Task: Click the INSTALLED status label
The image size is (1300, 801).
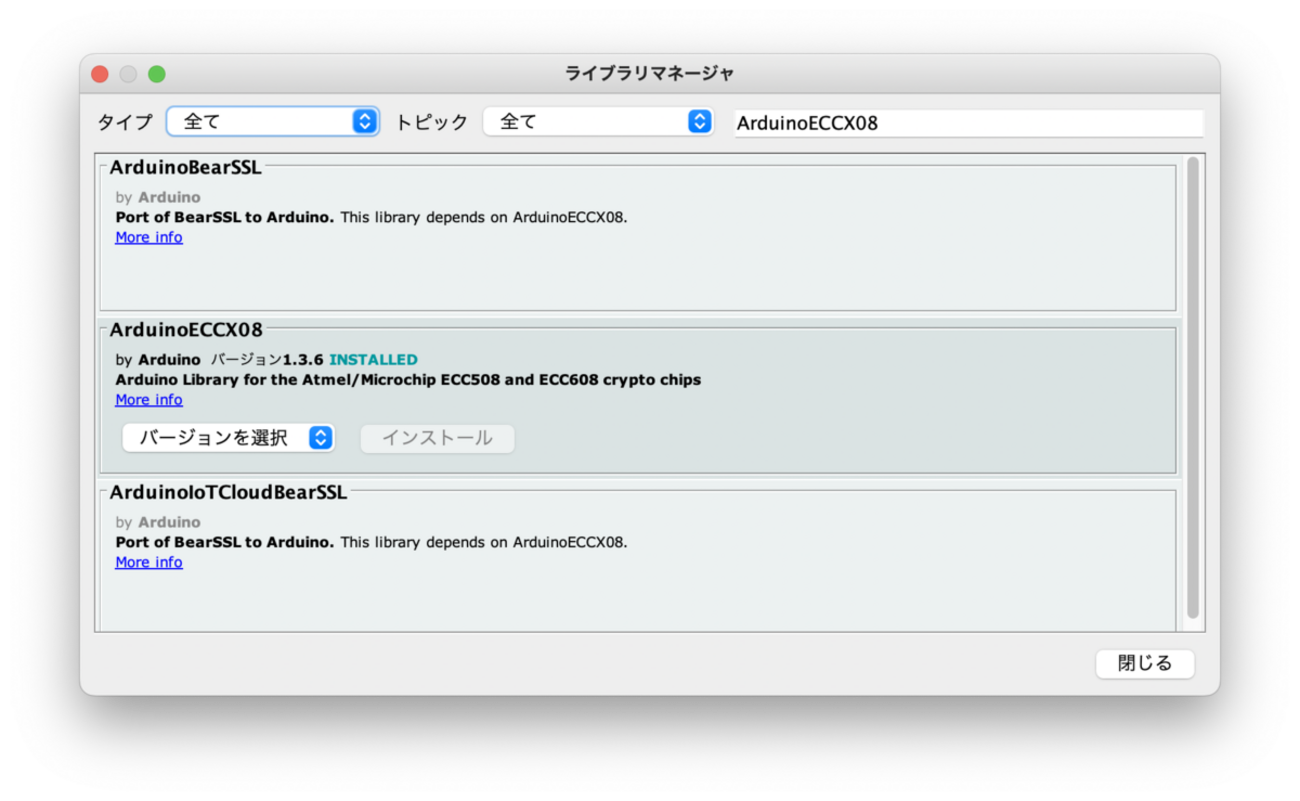Action: tap(374, 360)
